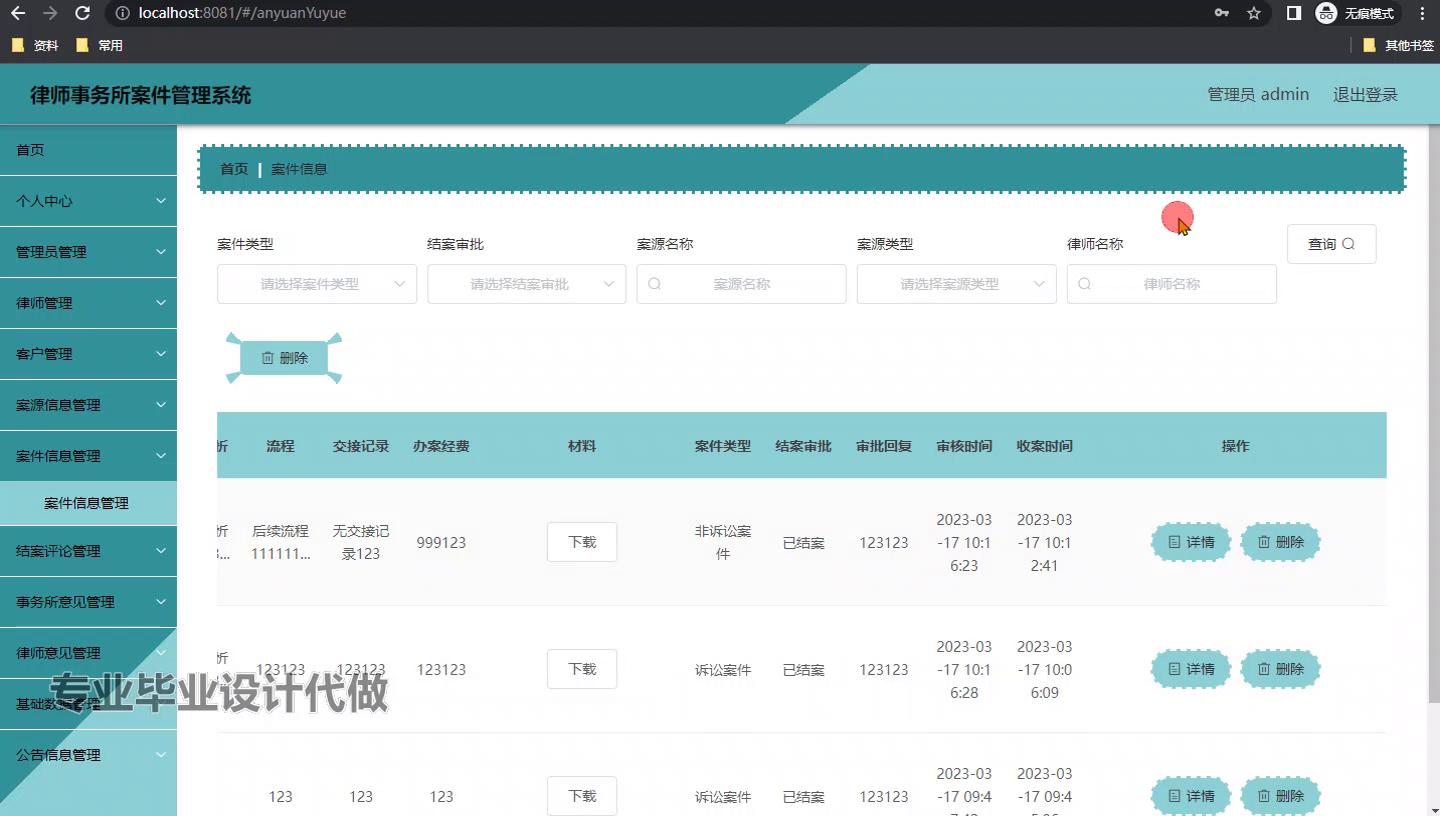Download material for the 诉讼案件 123123 row
This screenshot has width=1440, height=816.
pos(582,669)
